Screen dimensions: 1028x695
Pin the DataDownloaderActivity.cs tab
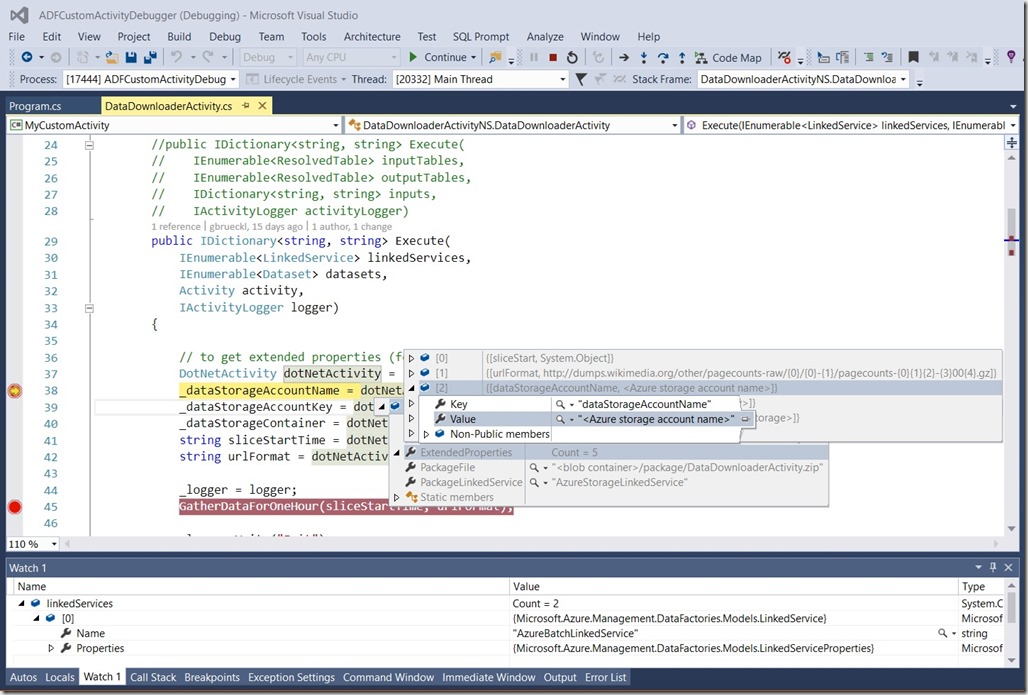click(246, 106)
